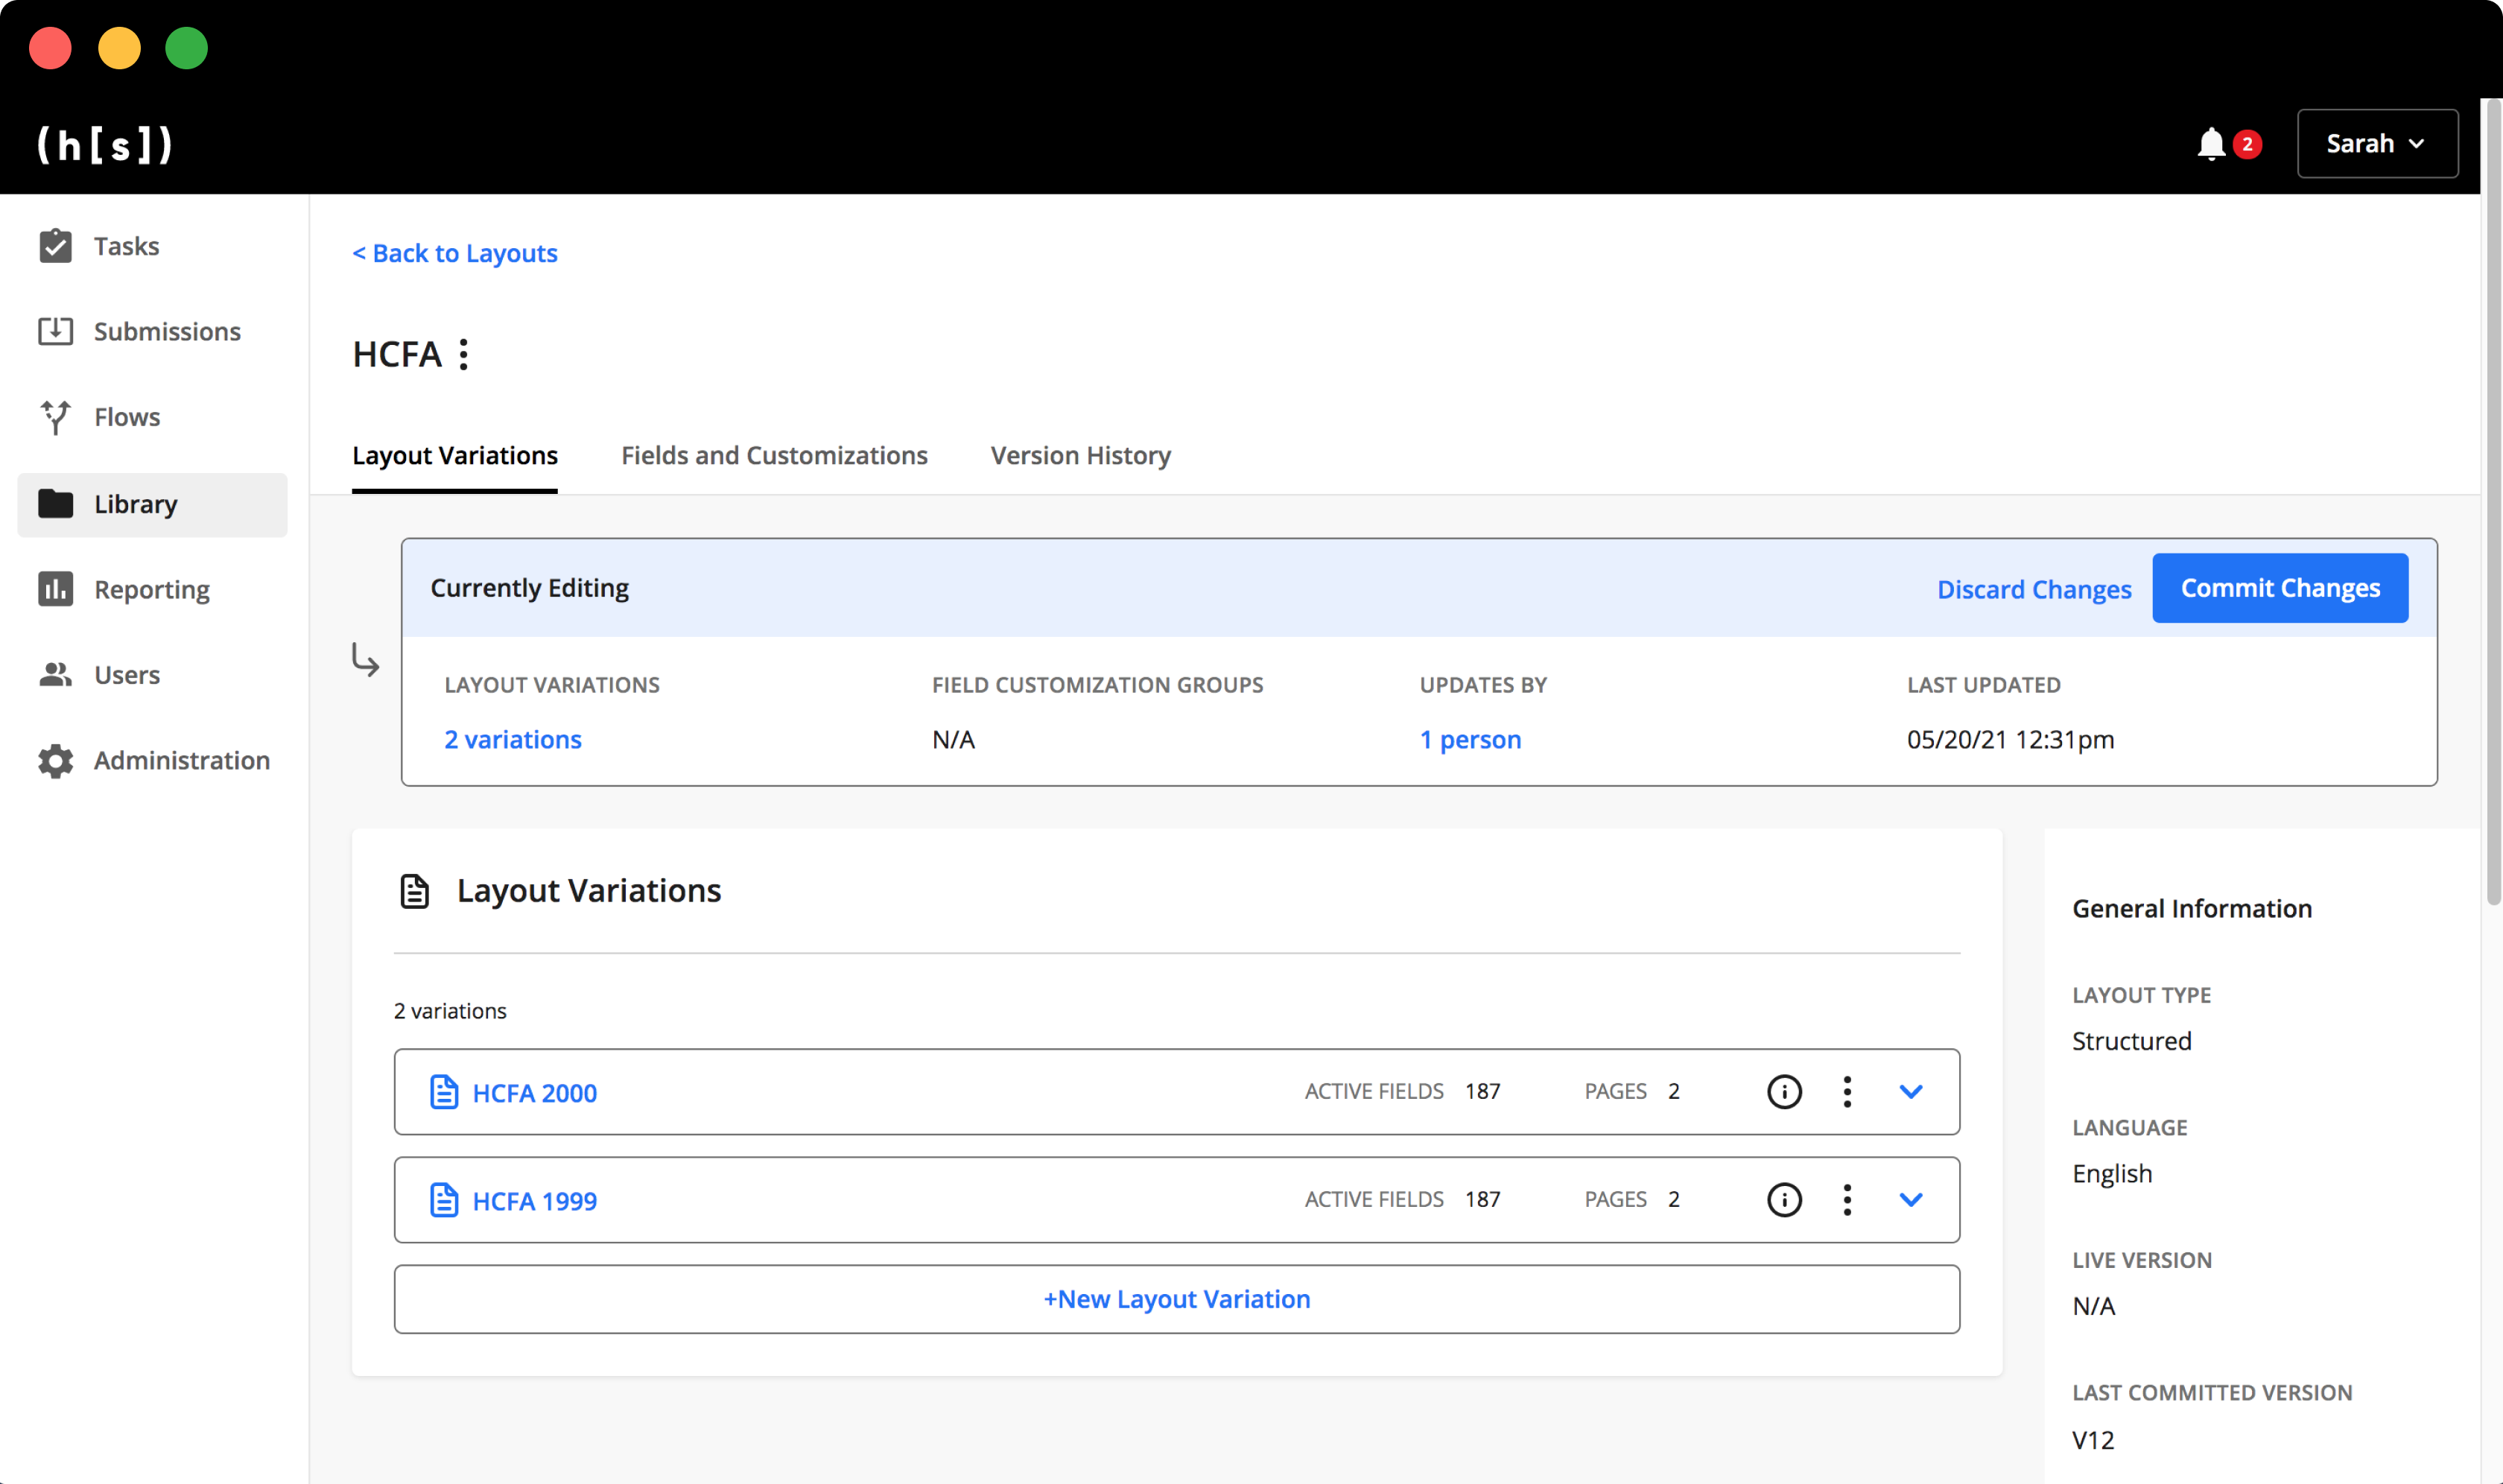Click the notification bell icon
2503x1484 pixels.
[x=2210, y=144]
